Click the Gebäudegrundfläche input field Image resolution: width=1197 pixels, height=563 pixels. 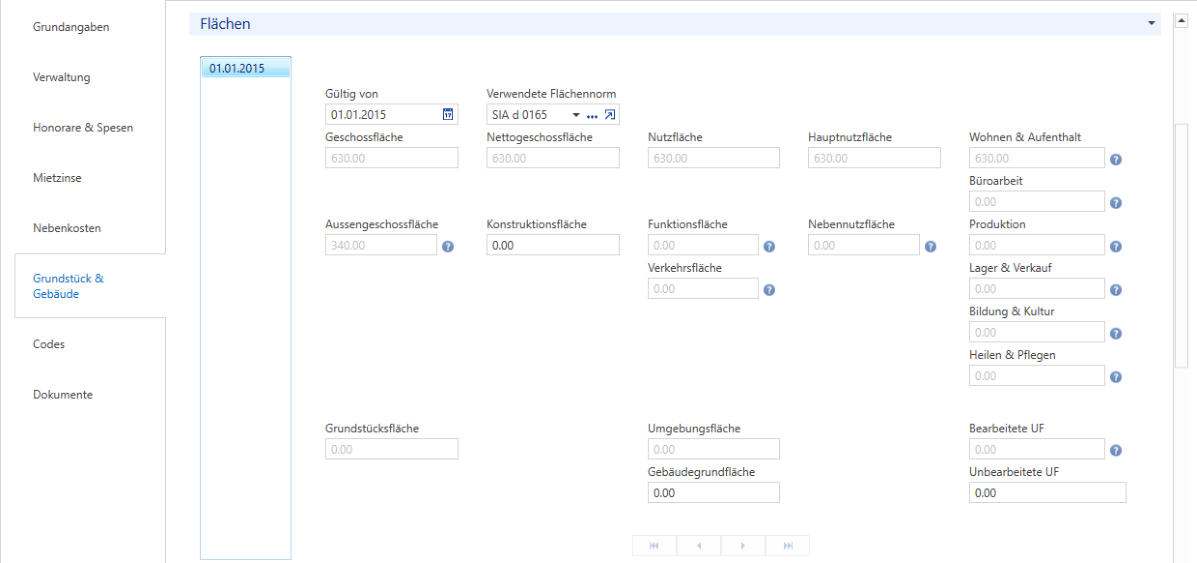coord(714,493)
